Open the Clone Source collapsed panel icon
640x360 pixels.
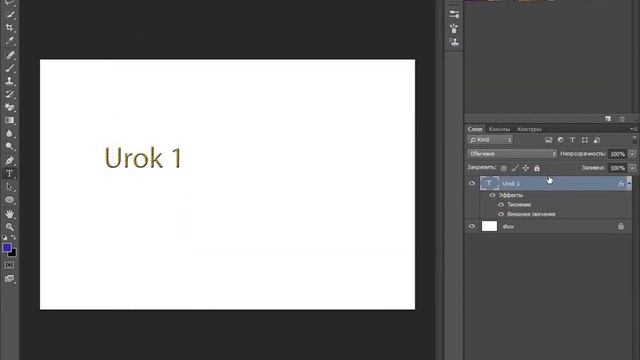454,42
